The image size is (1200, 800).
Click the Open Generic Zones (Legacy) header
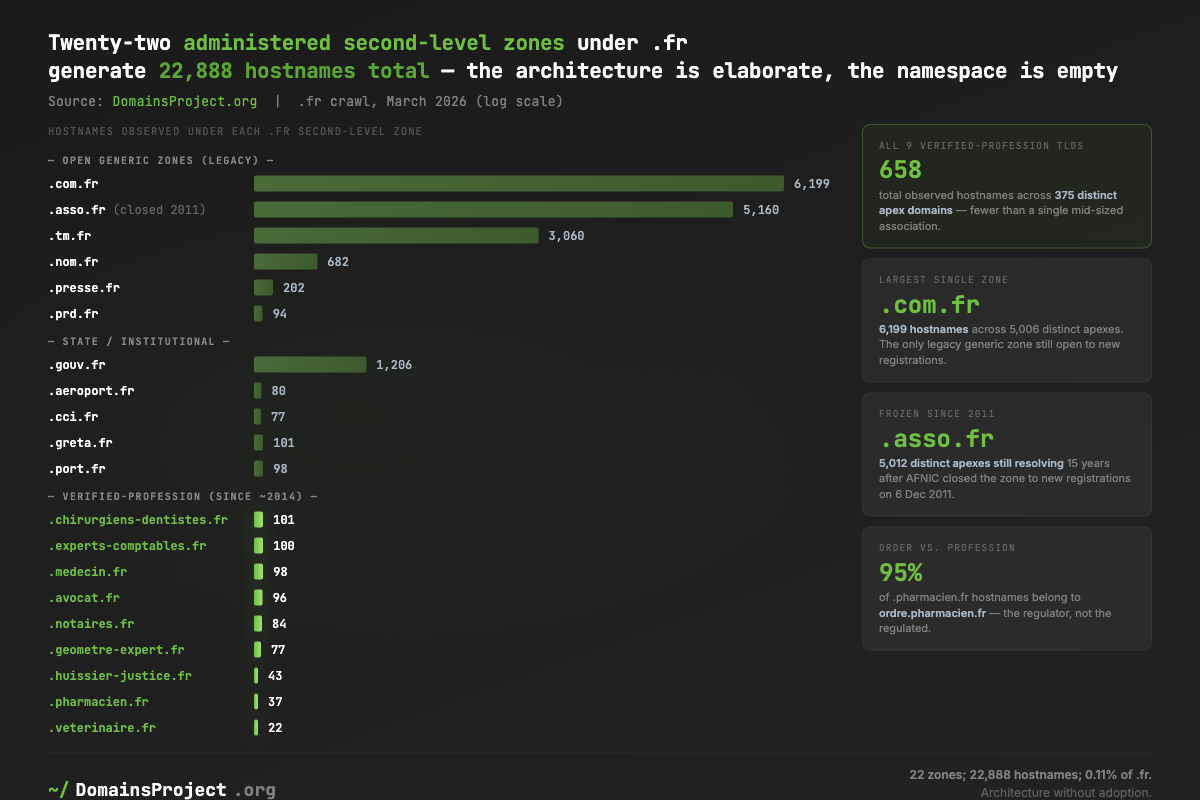tap(161, 160)
